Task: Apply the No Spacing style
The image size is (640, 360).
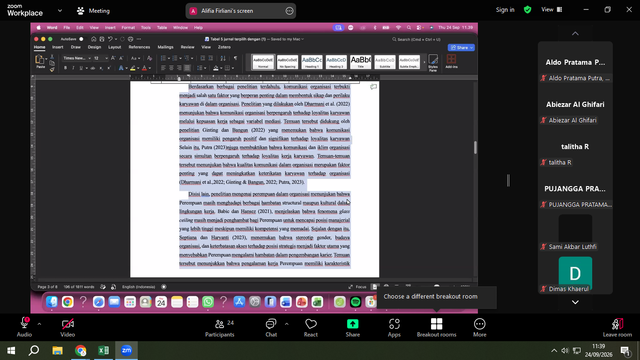Action: 287,62
